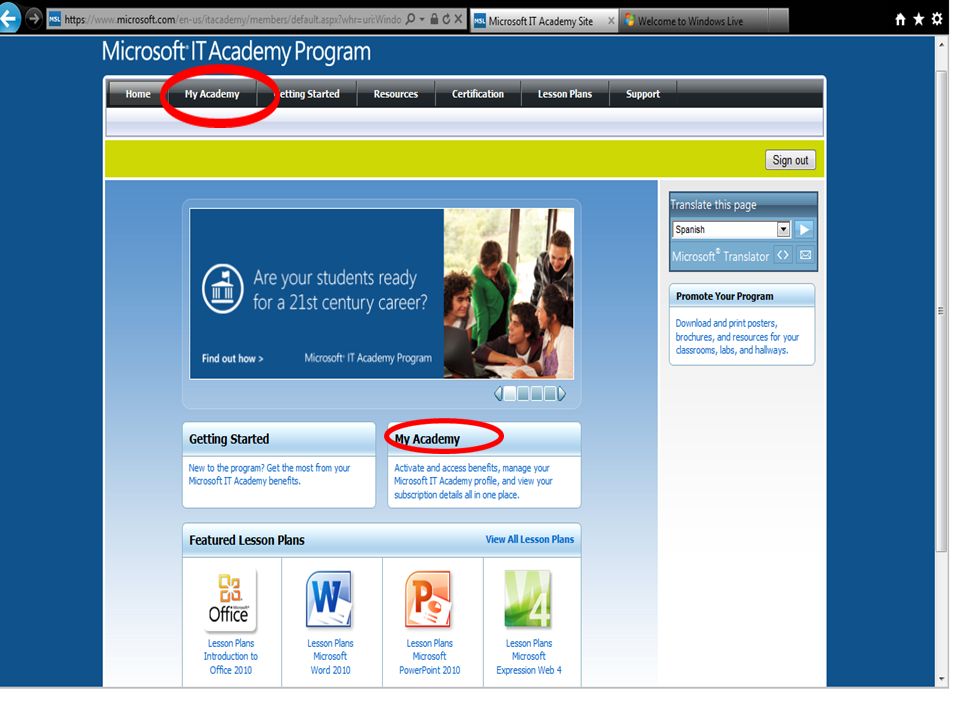Open the Certification navigation item
The height and width of the screenshot is (720, 960).
pyautogui.click(x=478, y=94)
